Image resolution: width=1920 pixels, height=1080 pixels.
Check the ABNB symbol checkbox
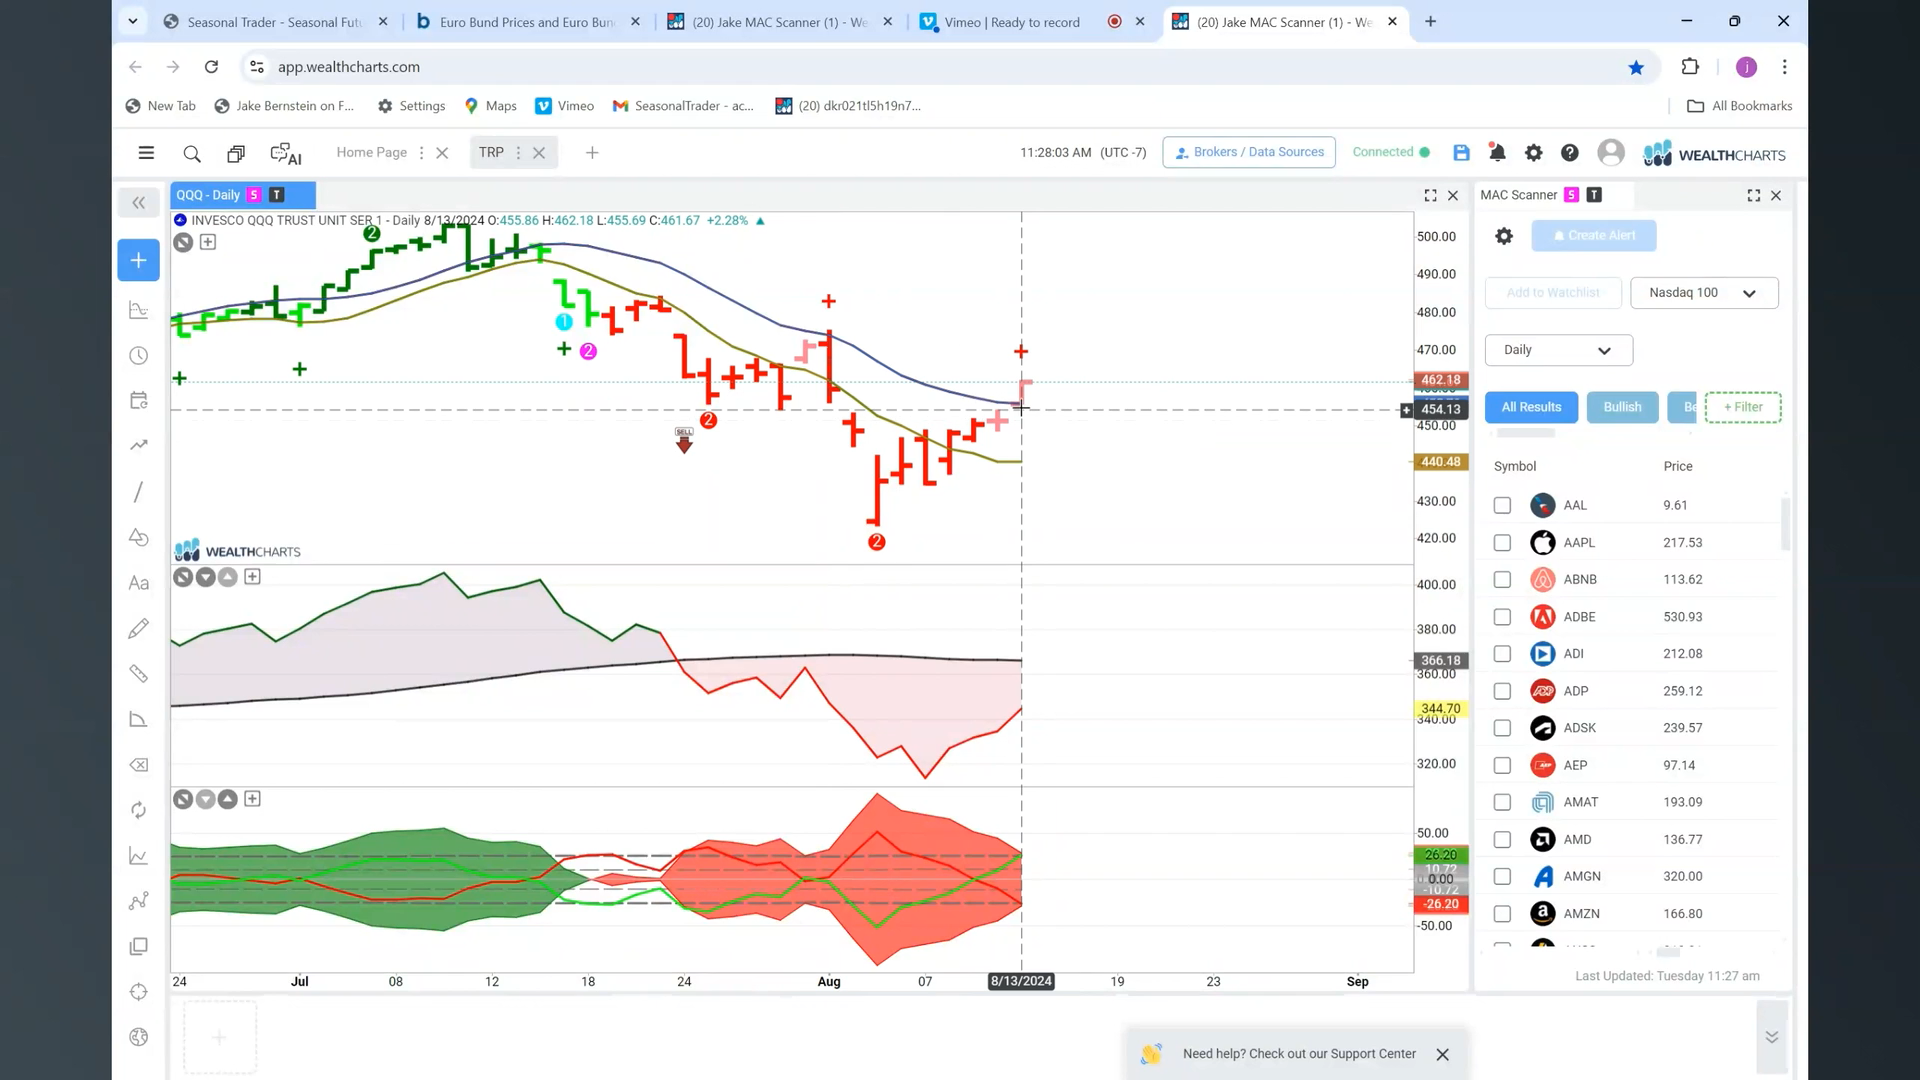(x=1502, y=580)
